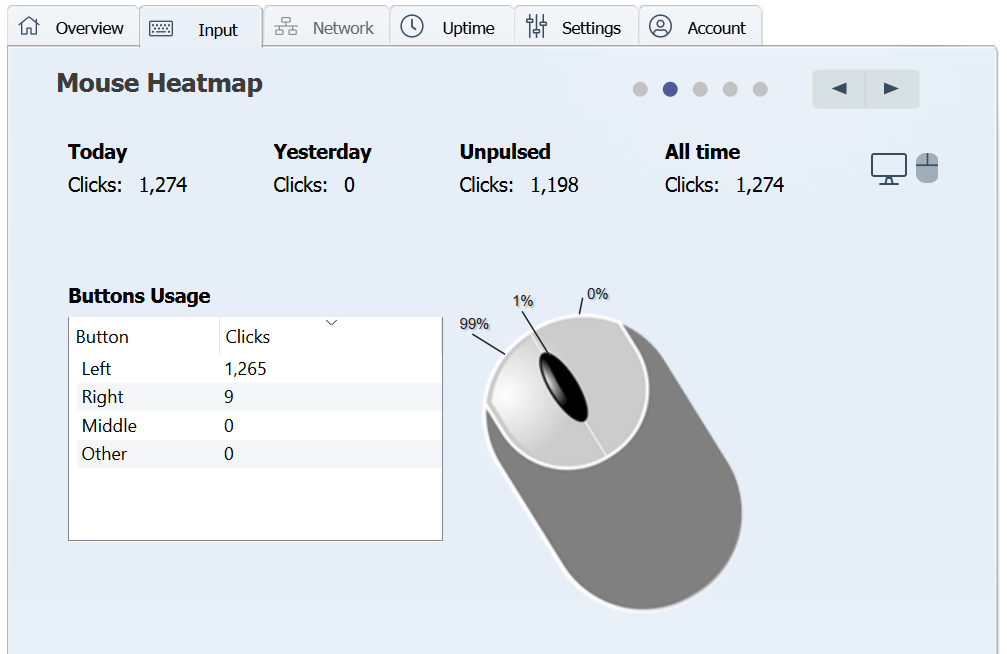This screenshot has width=1007, height=654.
Task: Open the Overview tab
Action: 73,27
